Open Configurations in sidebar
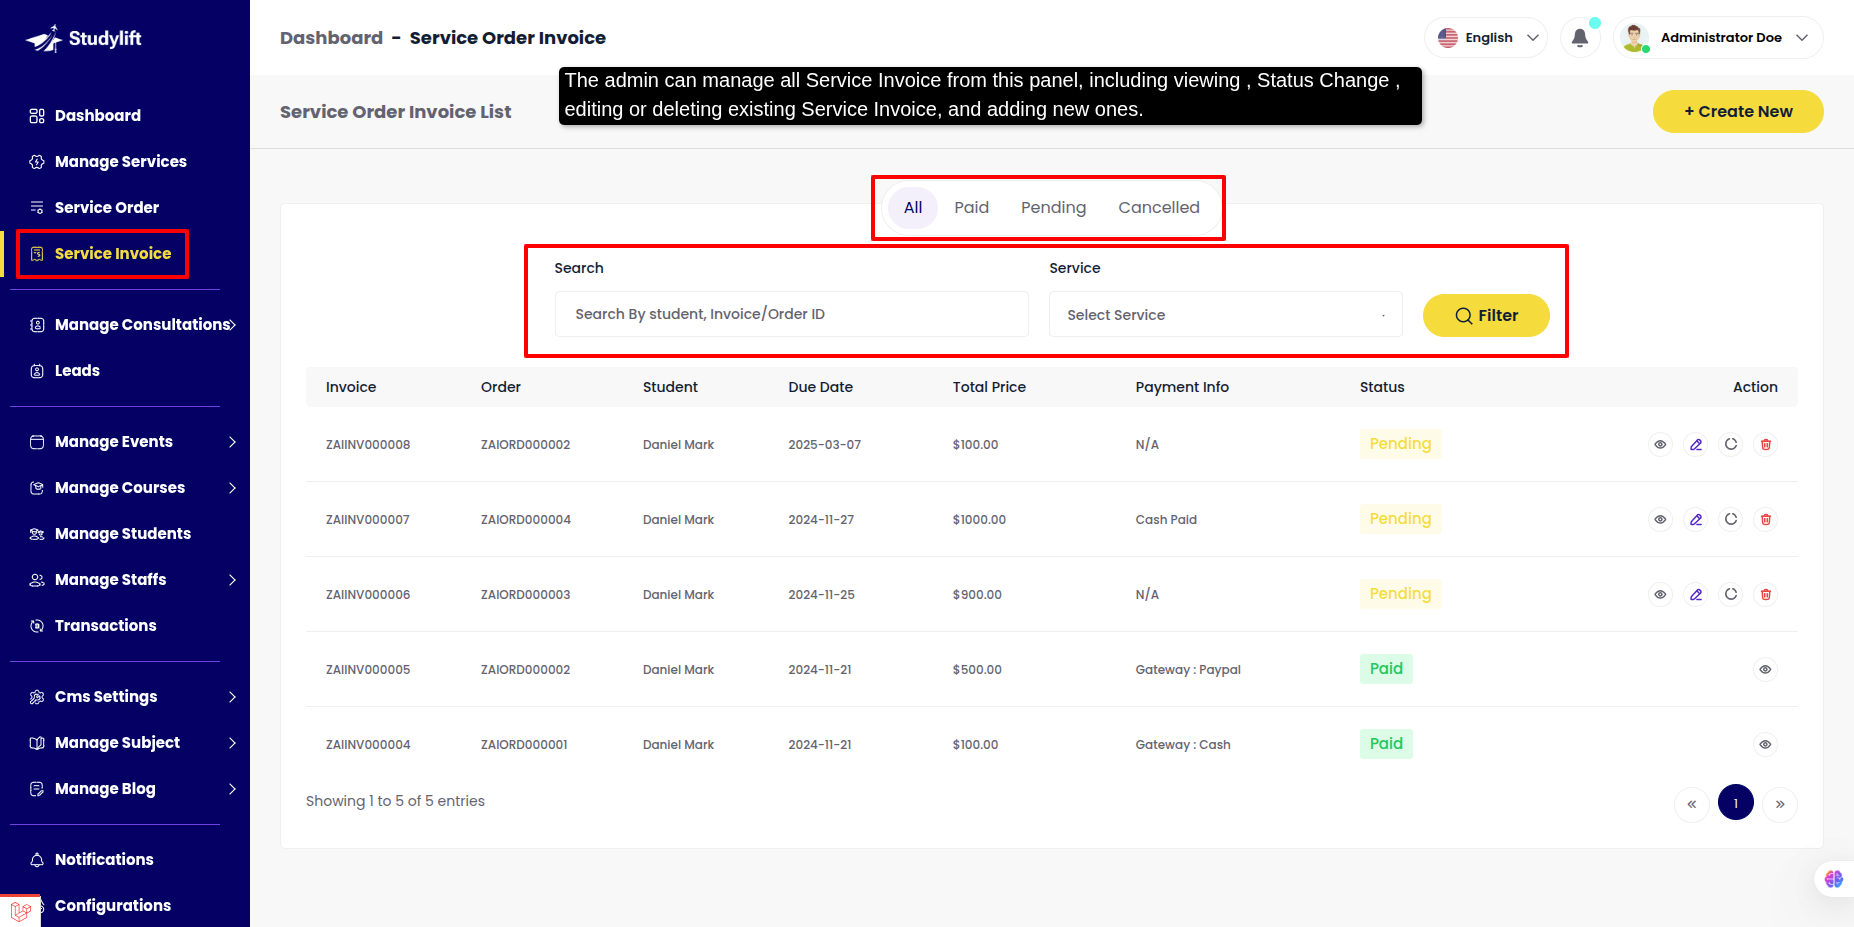This screenshot has height=927, width=1854. [x=112, y=906]
